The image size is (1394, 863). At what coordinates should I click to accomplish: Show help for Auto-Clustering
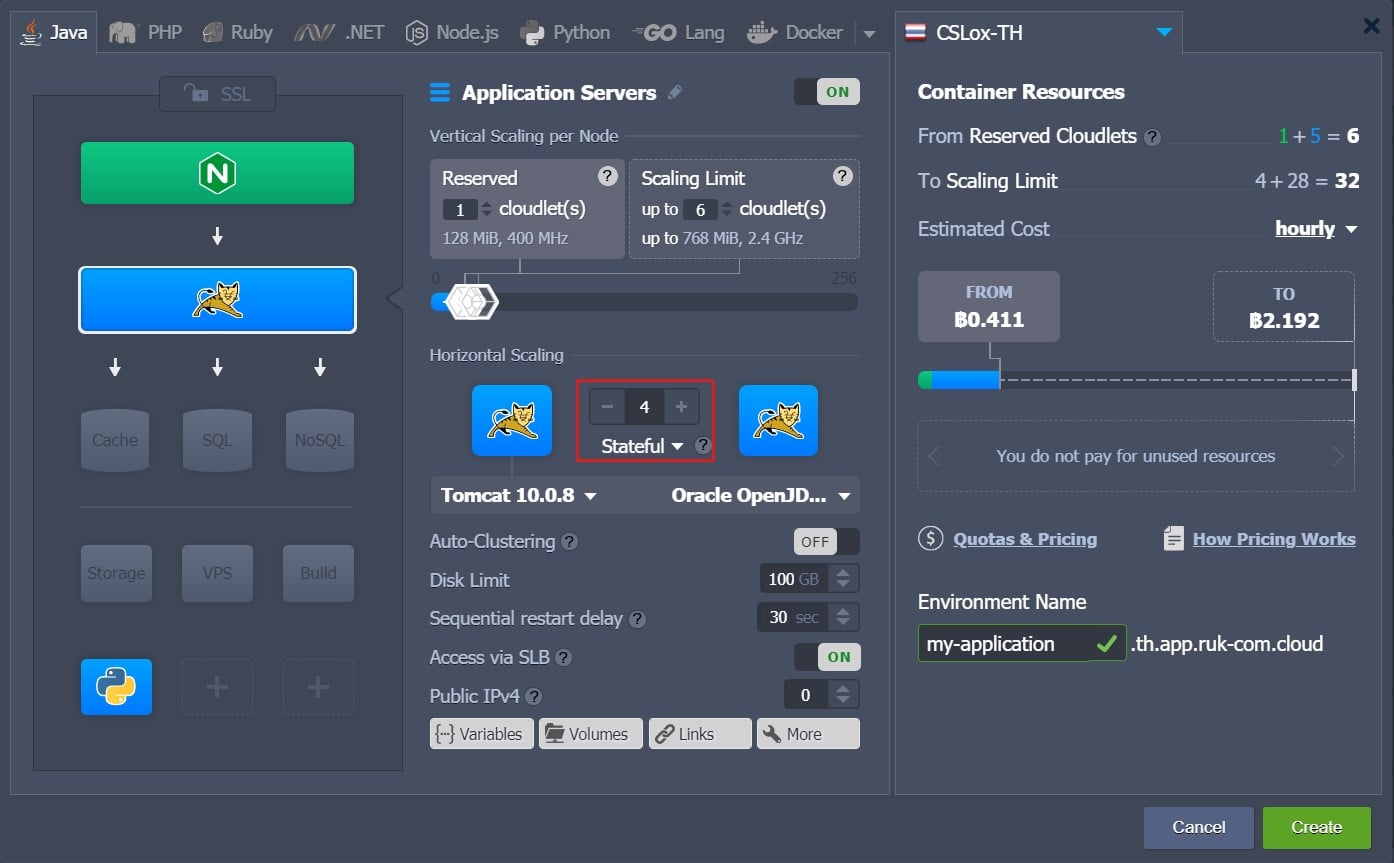point(569,542)
